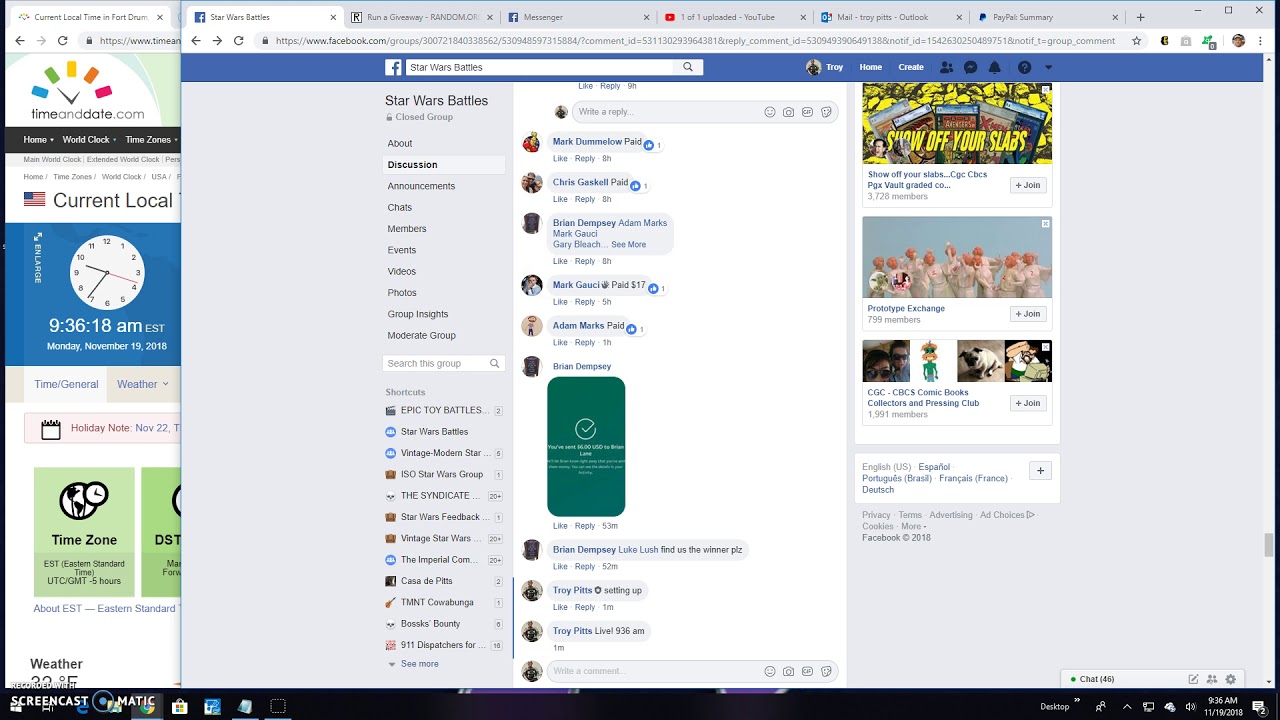The width and height of the screenshot is (1280, 720).
Task: Open Messenger icon in Facebook header
Action: (x=970, y=67)
